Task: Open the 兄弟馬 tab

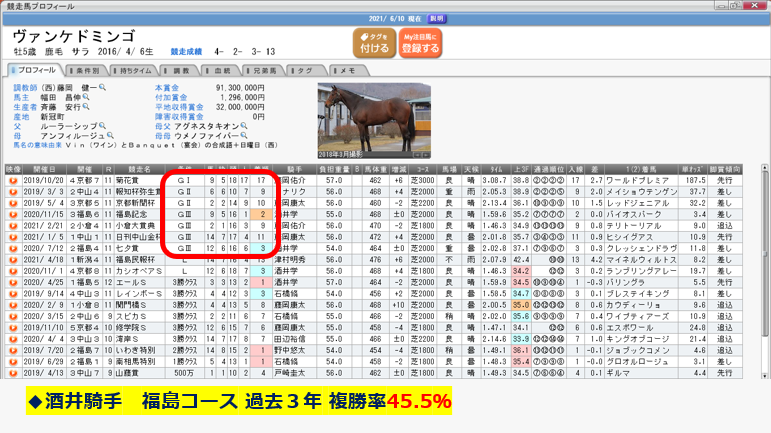Action: click(264, 72)
